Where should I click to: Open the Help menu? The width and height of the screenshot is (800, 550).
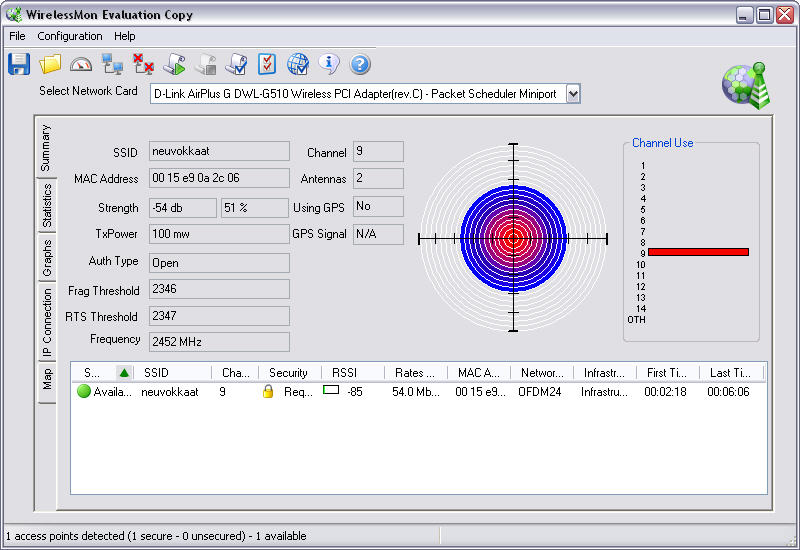point(124,36)
